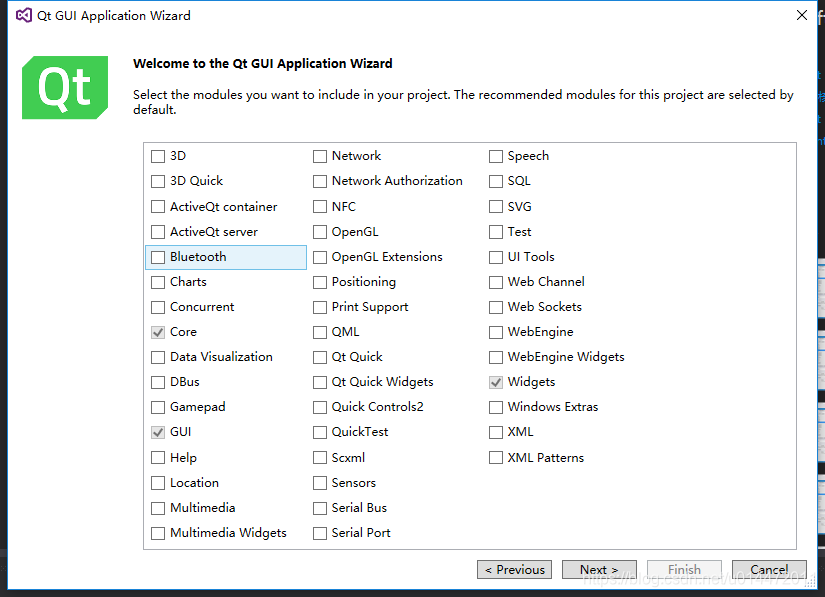825x597 pixels.
Task: Tick the SVG checkbox
Action: (x=496, y=207)
